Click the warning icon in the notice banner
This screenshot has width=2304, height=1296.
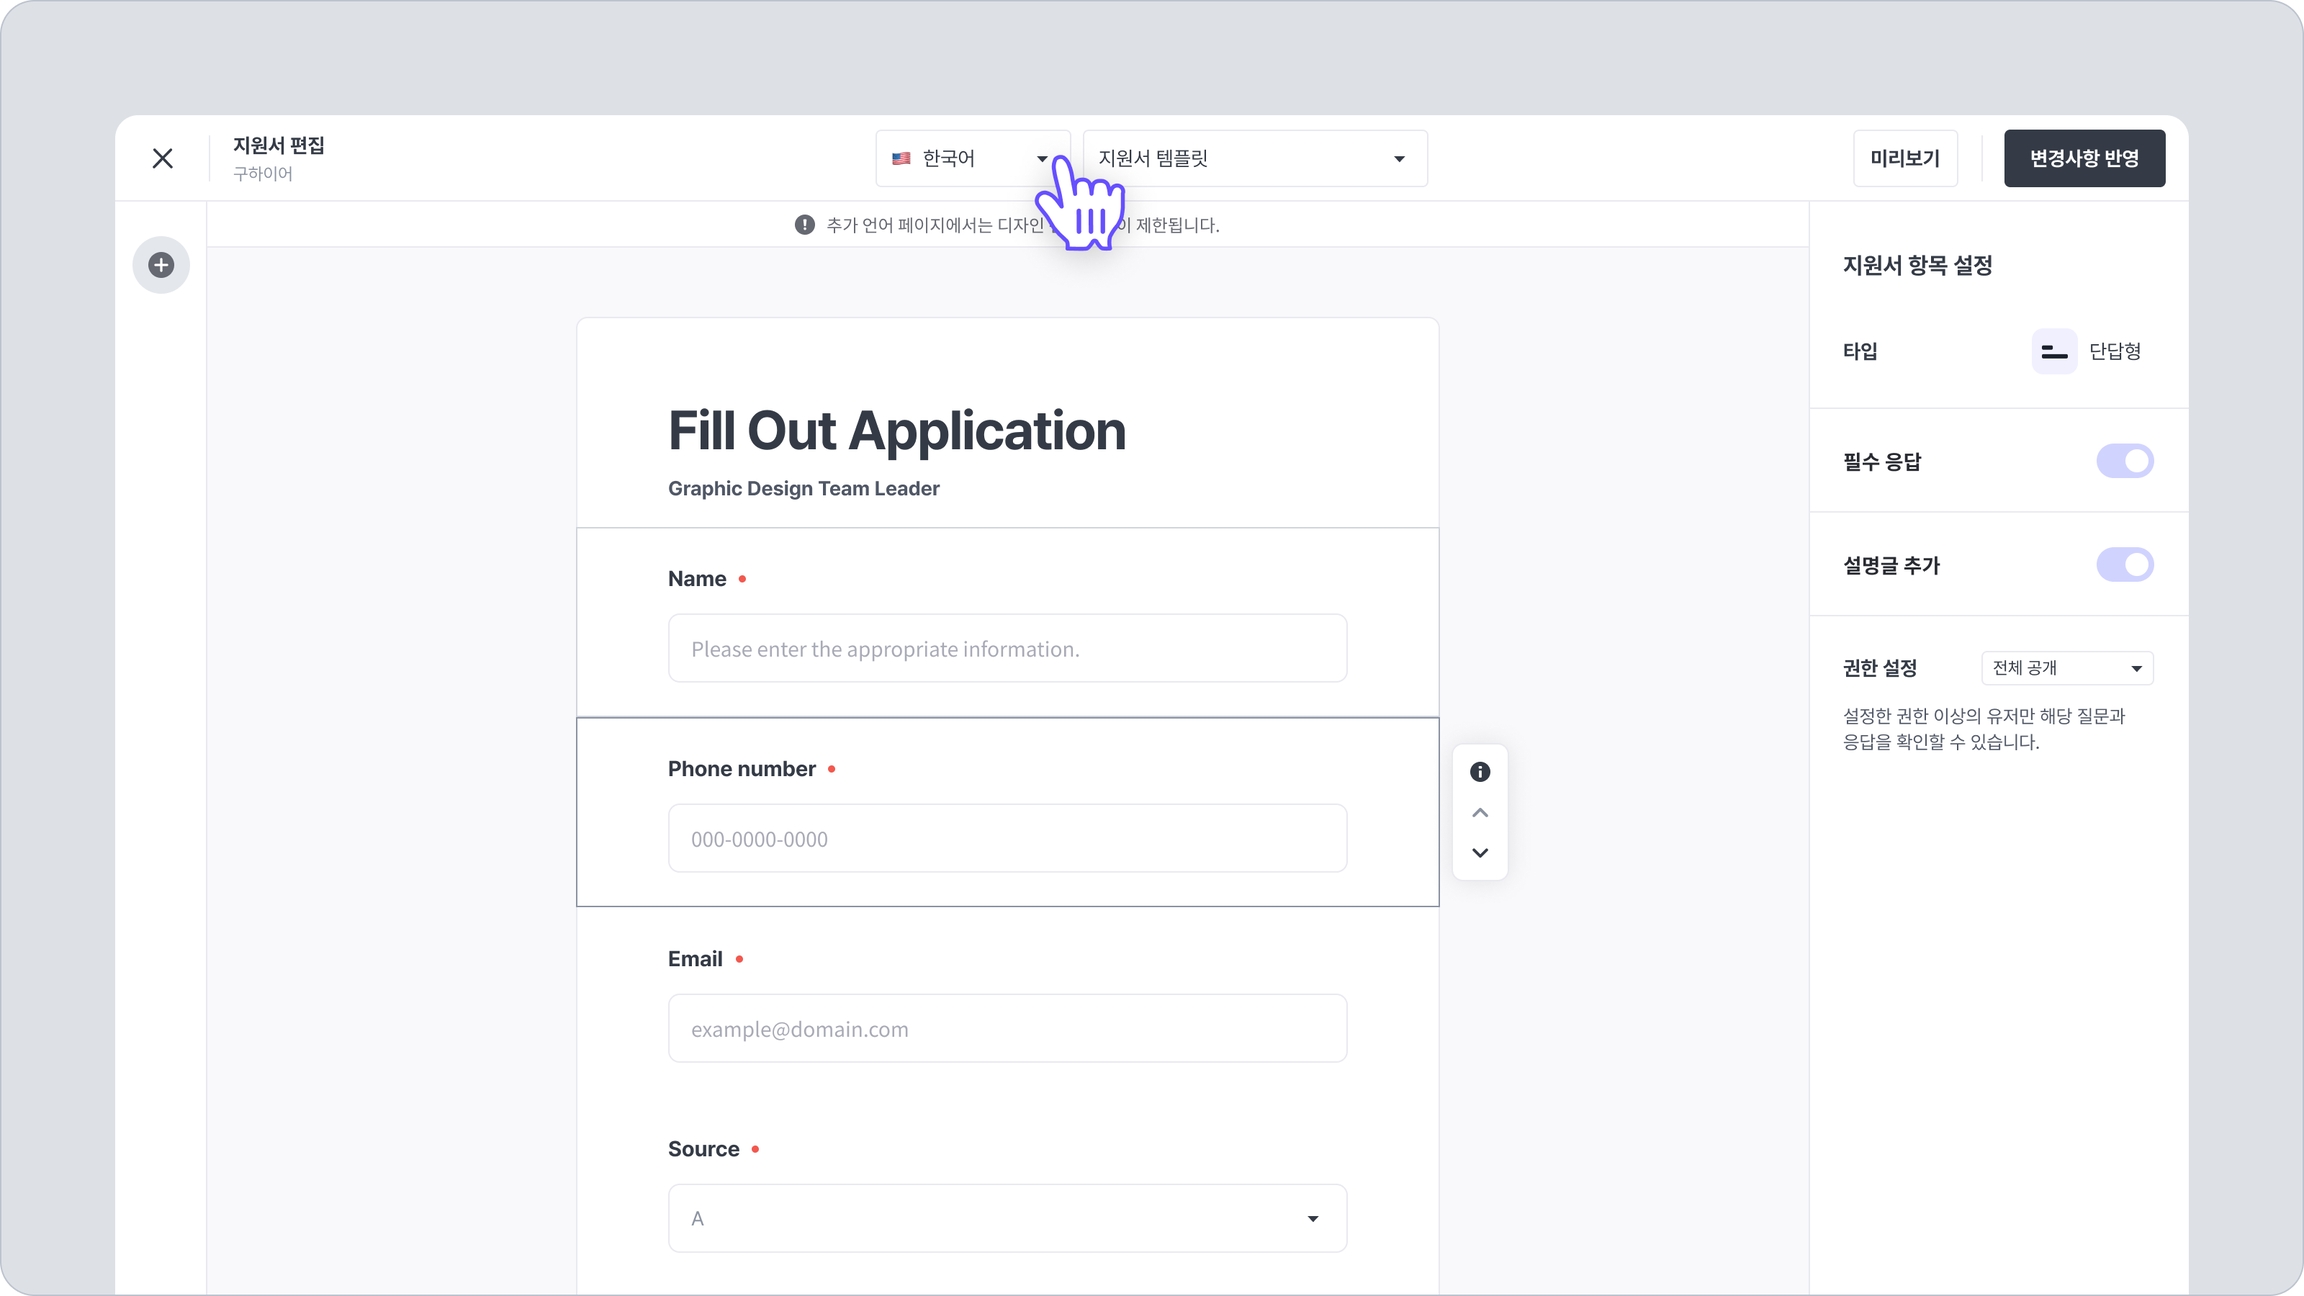(804, 225)
